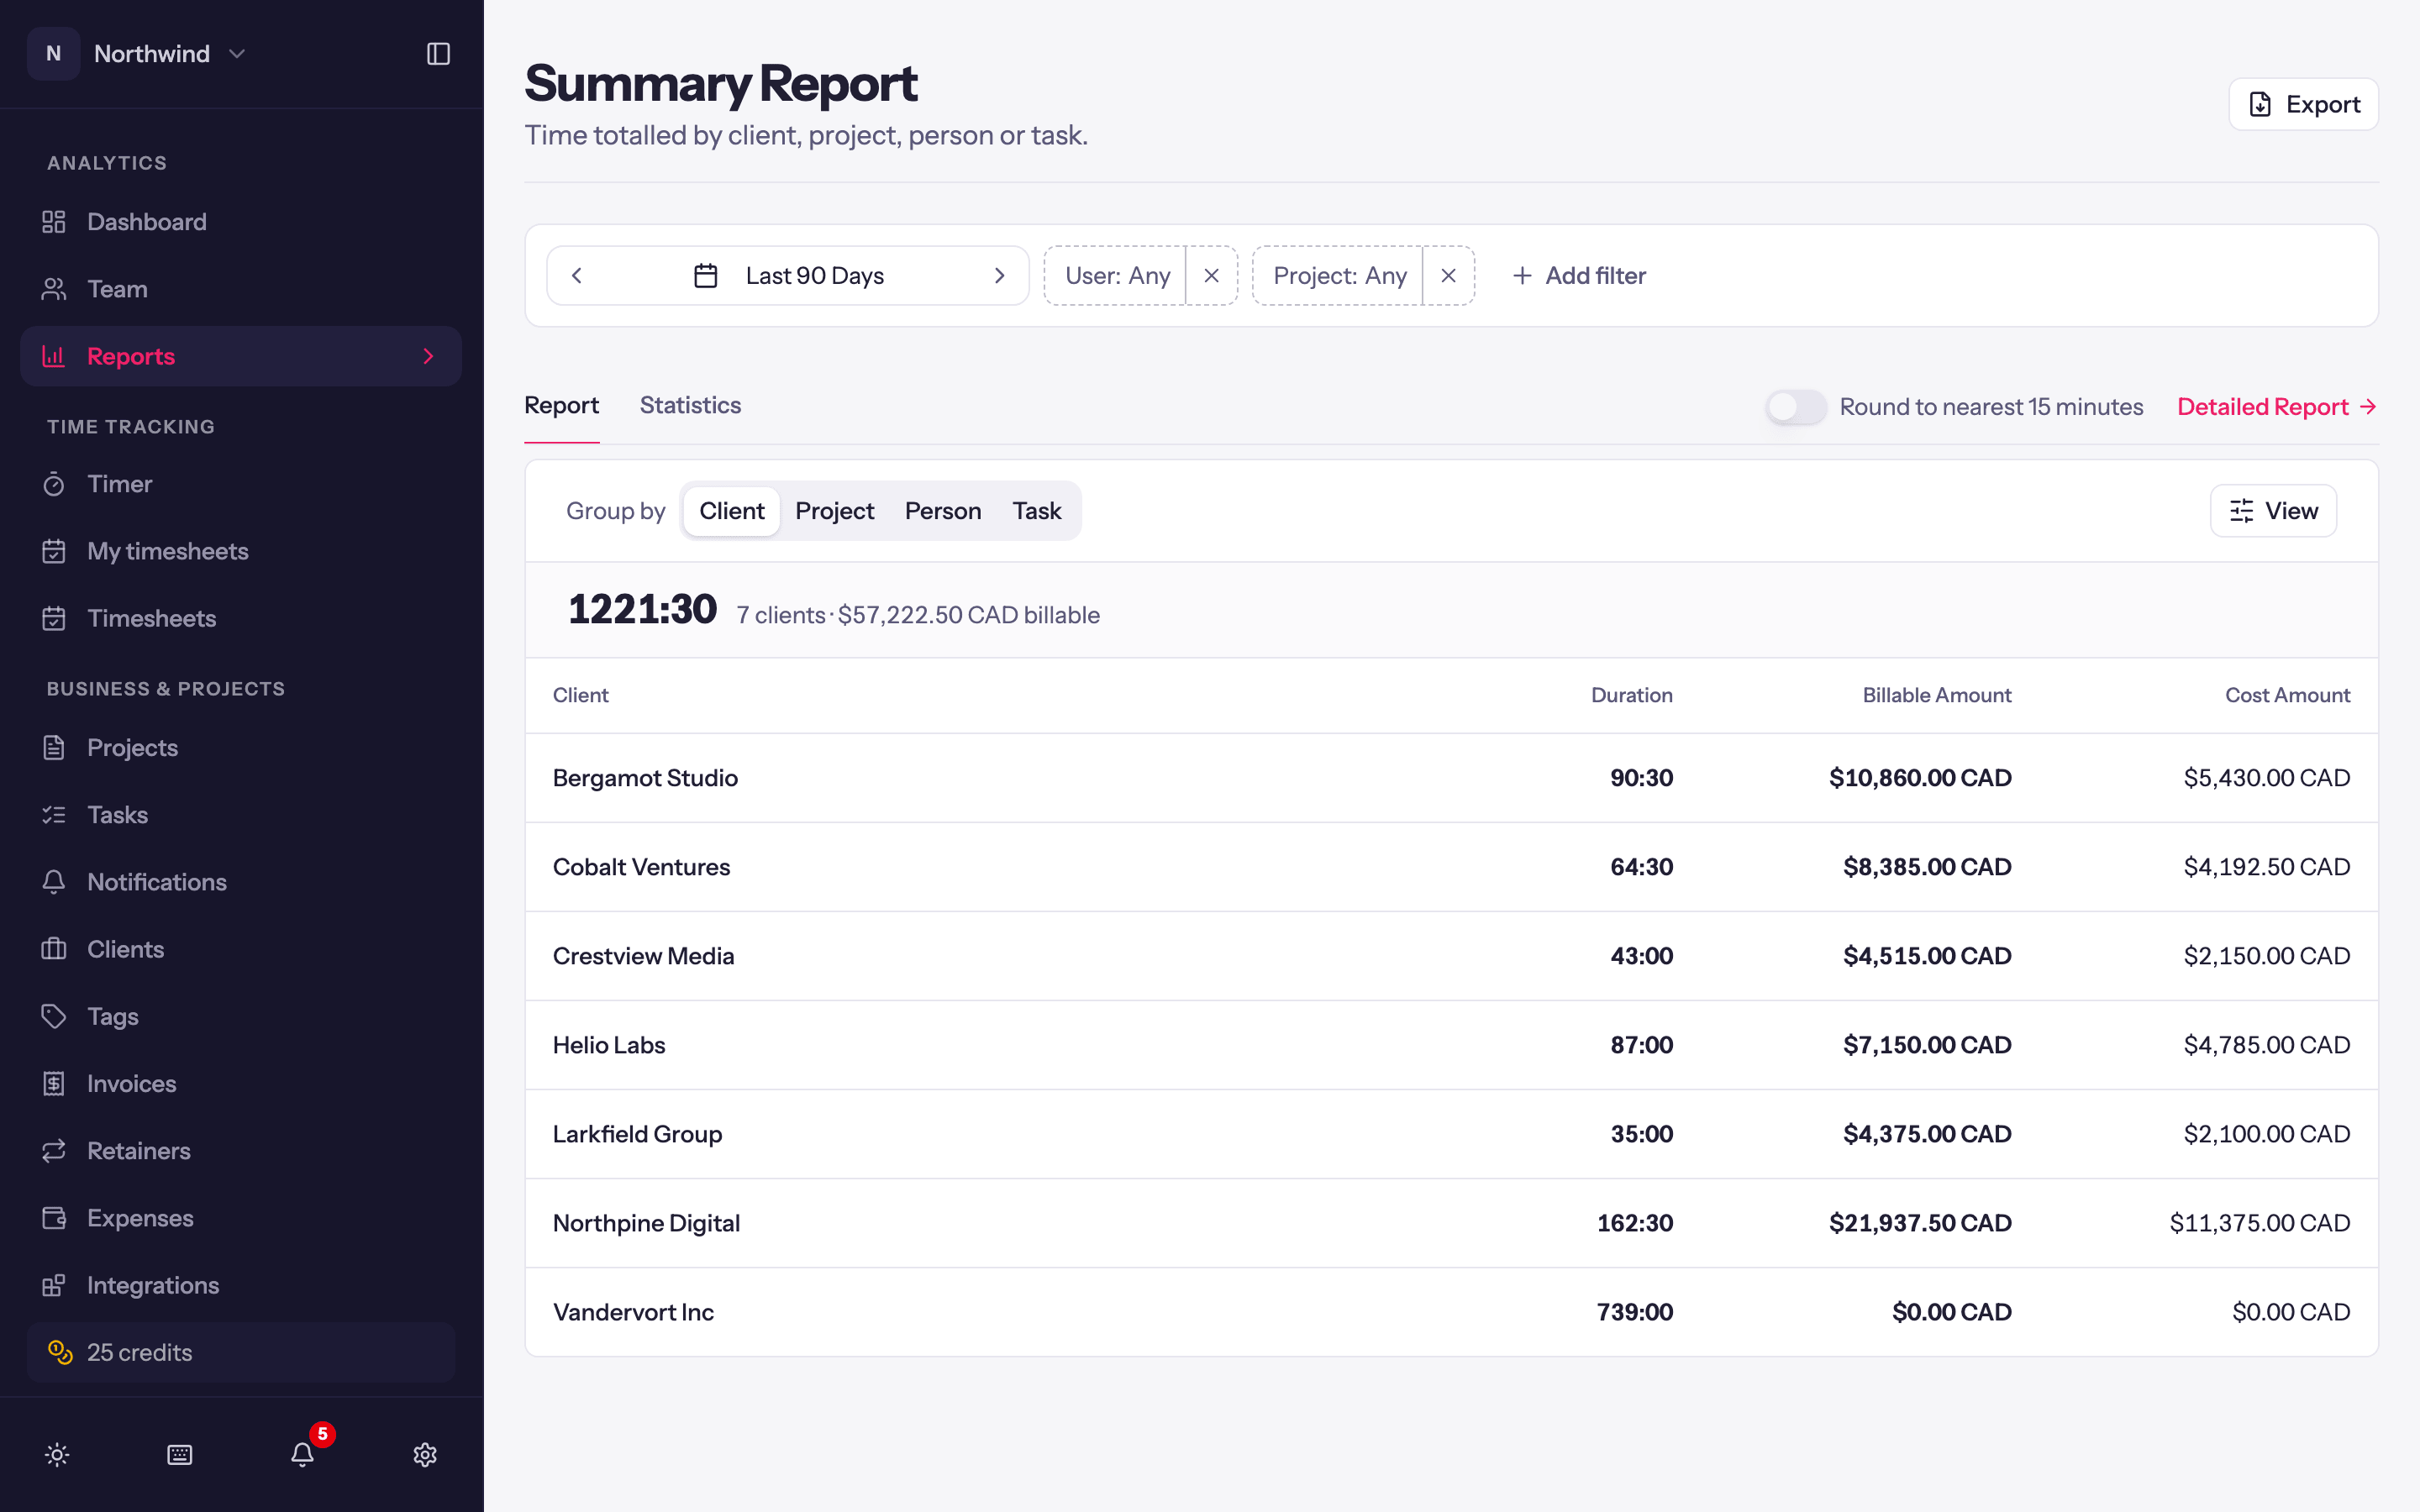Open the Clients page
The height and width of the screenshot is (1512, 2420).
coord(241,949)
